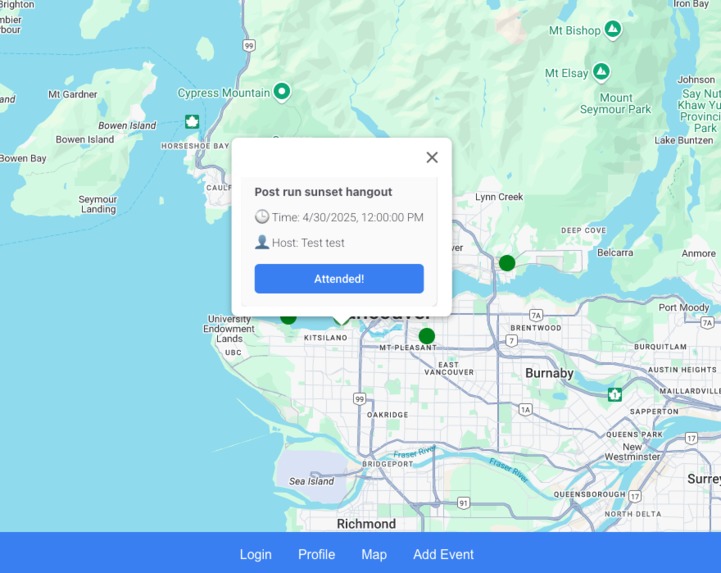Click the Mt Elsay peak icon

pyautogui.click(x=601, y=72)
